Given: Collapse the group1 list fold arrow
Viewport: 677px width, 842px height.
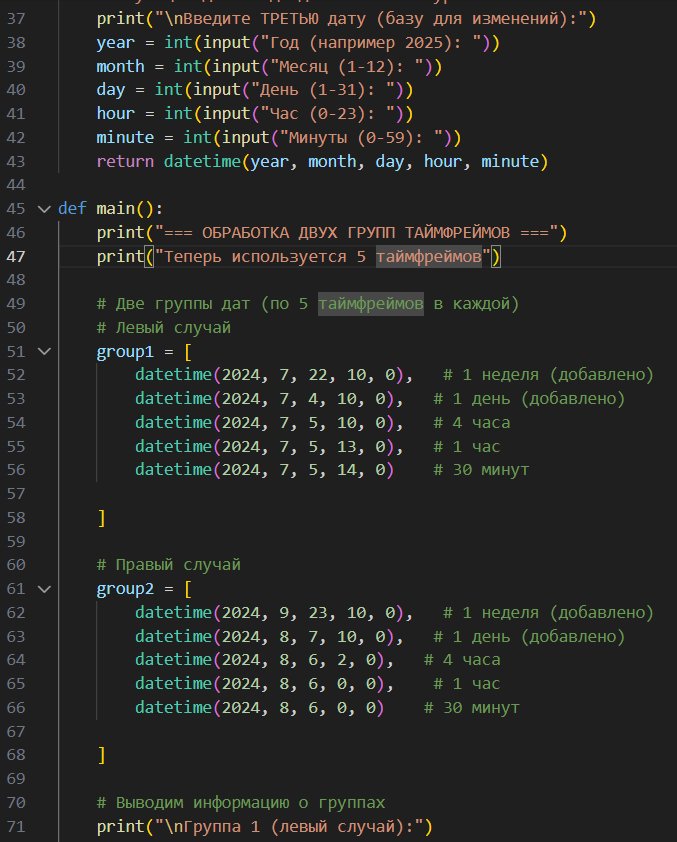Looking at the screenshot, I should tap(43, 351).
